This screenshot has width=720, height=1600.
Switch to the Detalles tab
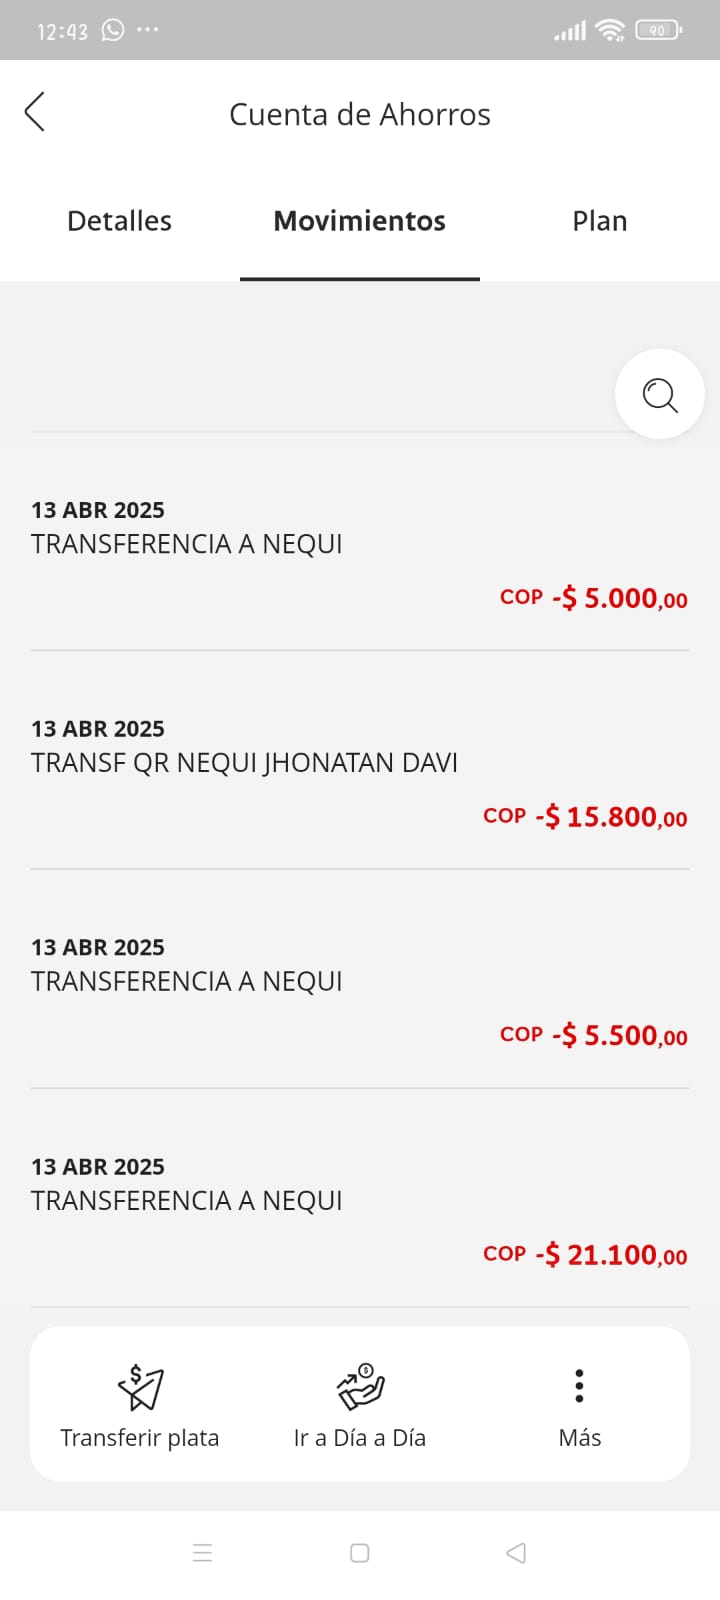119,221
